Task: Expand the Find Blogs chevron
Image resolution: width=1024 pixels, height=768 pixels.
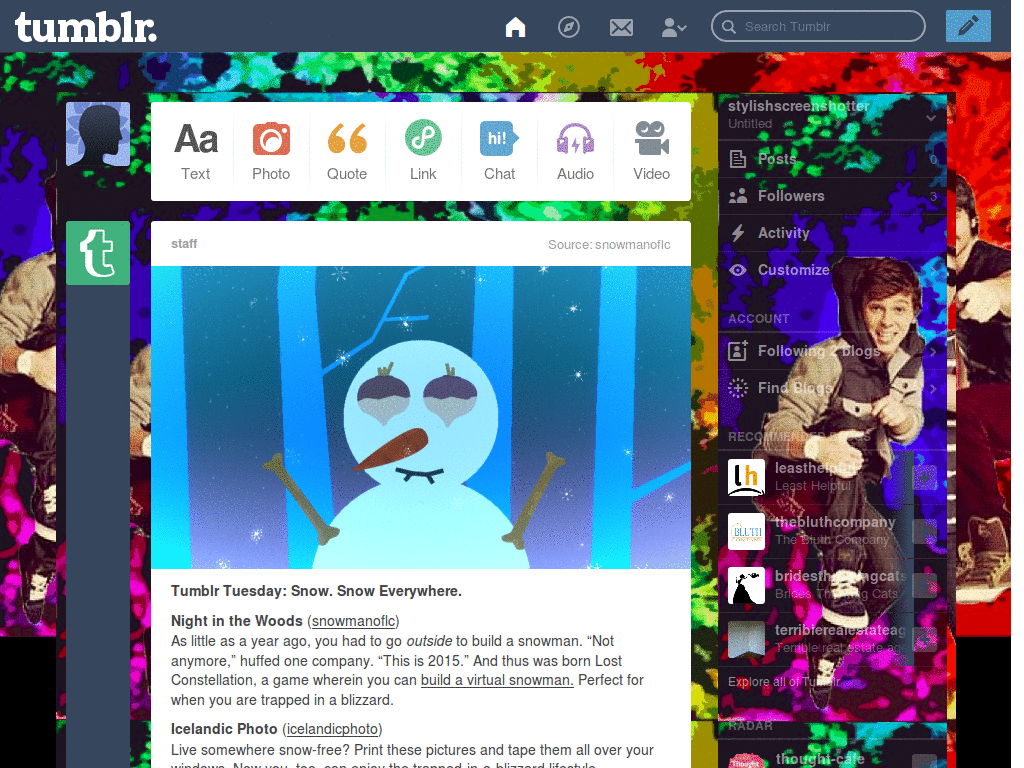Action: [933, 389]
